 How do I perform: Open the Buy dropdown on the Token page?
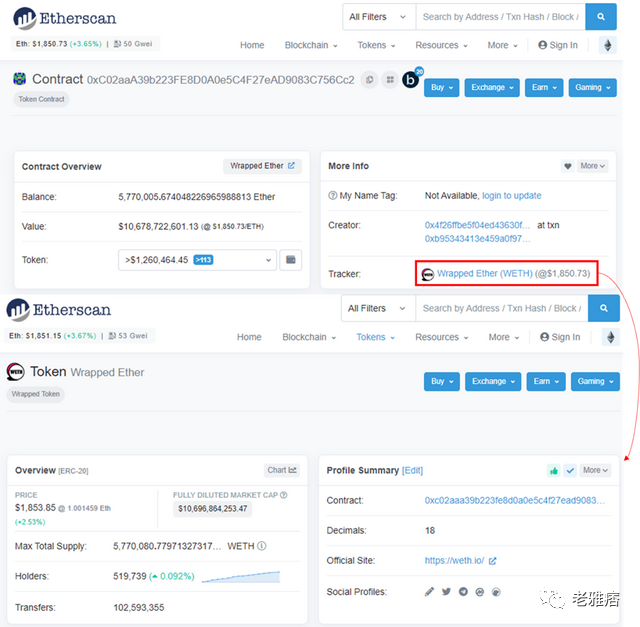point(442,381)
